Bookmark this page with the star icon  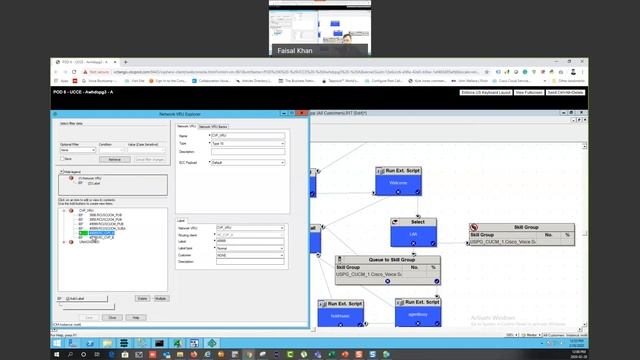487,72
